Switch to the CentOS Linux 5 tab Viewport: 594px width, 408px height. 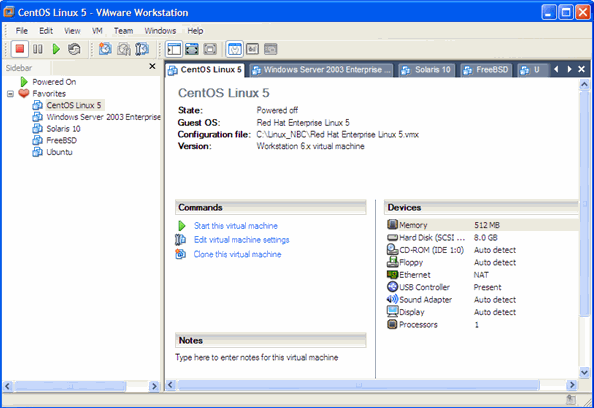[205, 70]
